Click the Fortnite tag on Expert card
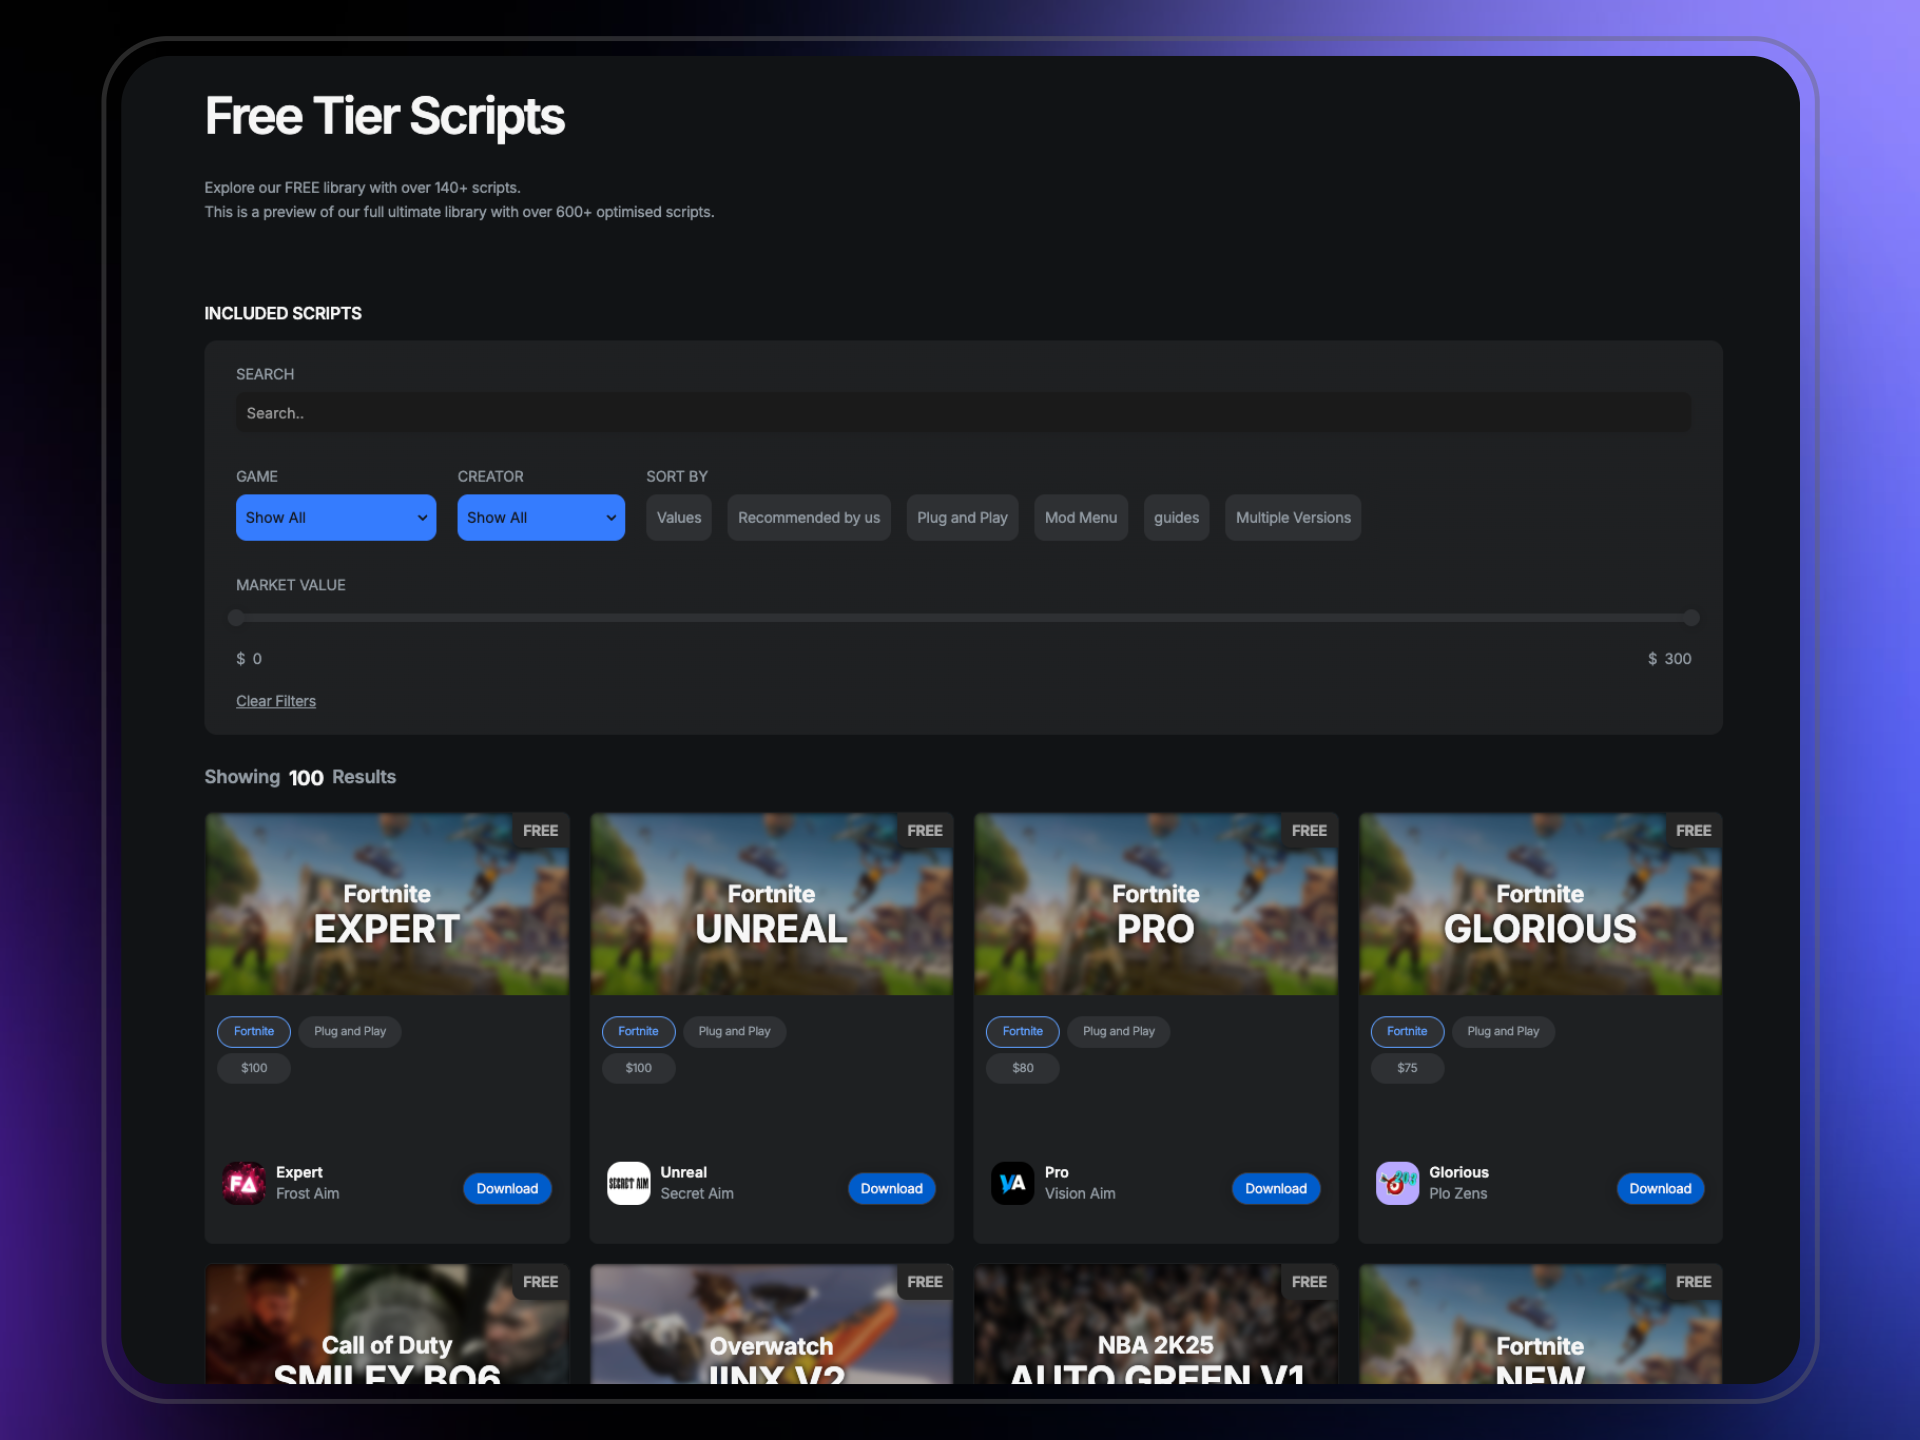The width and height of the screenshot is (1920, 1440). 254,1031
